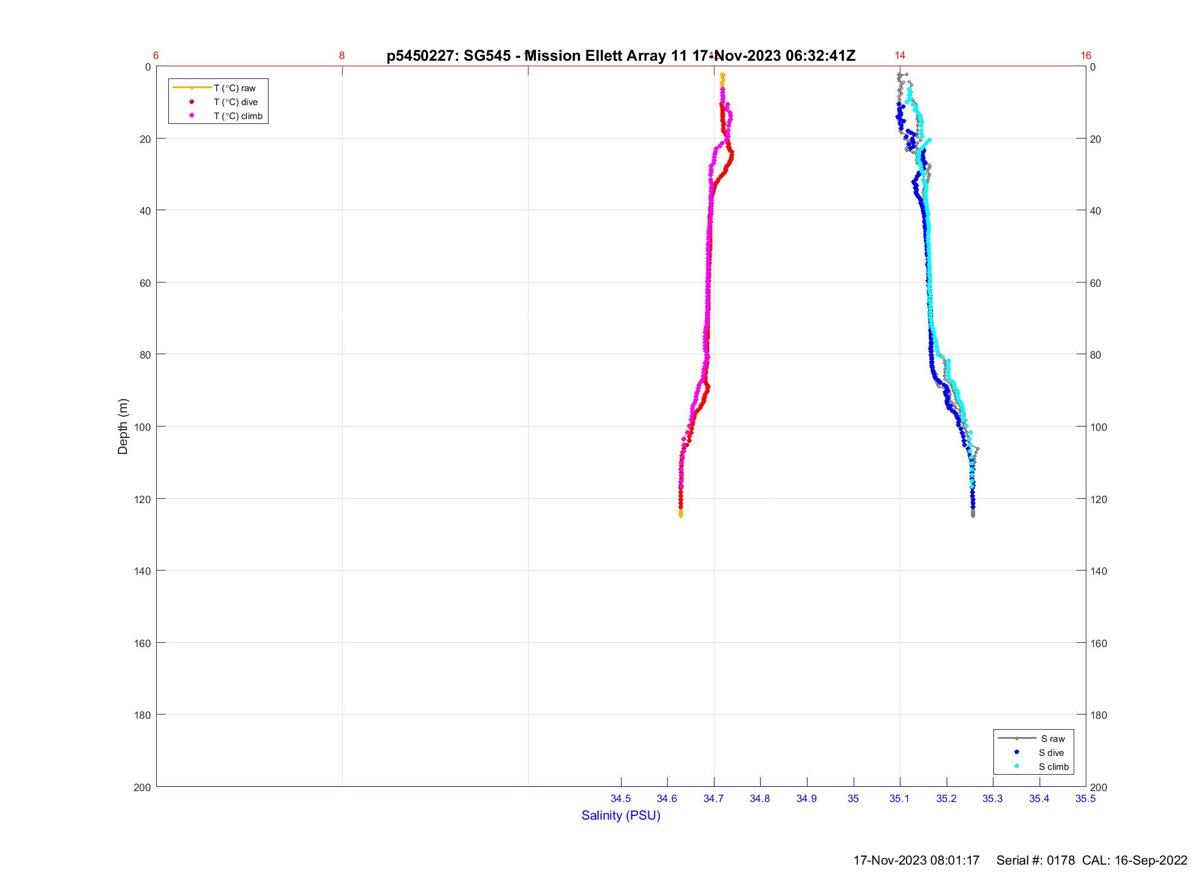Select the 'T (°C) dive' legend label
This screenshot has height=885, width=1200.
(235, 102)
